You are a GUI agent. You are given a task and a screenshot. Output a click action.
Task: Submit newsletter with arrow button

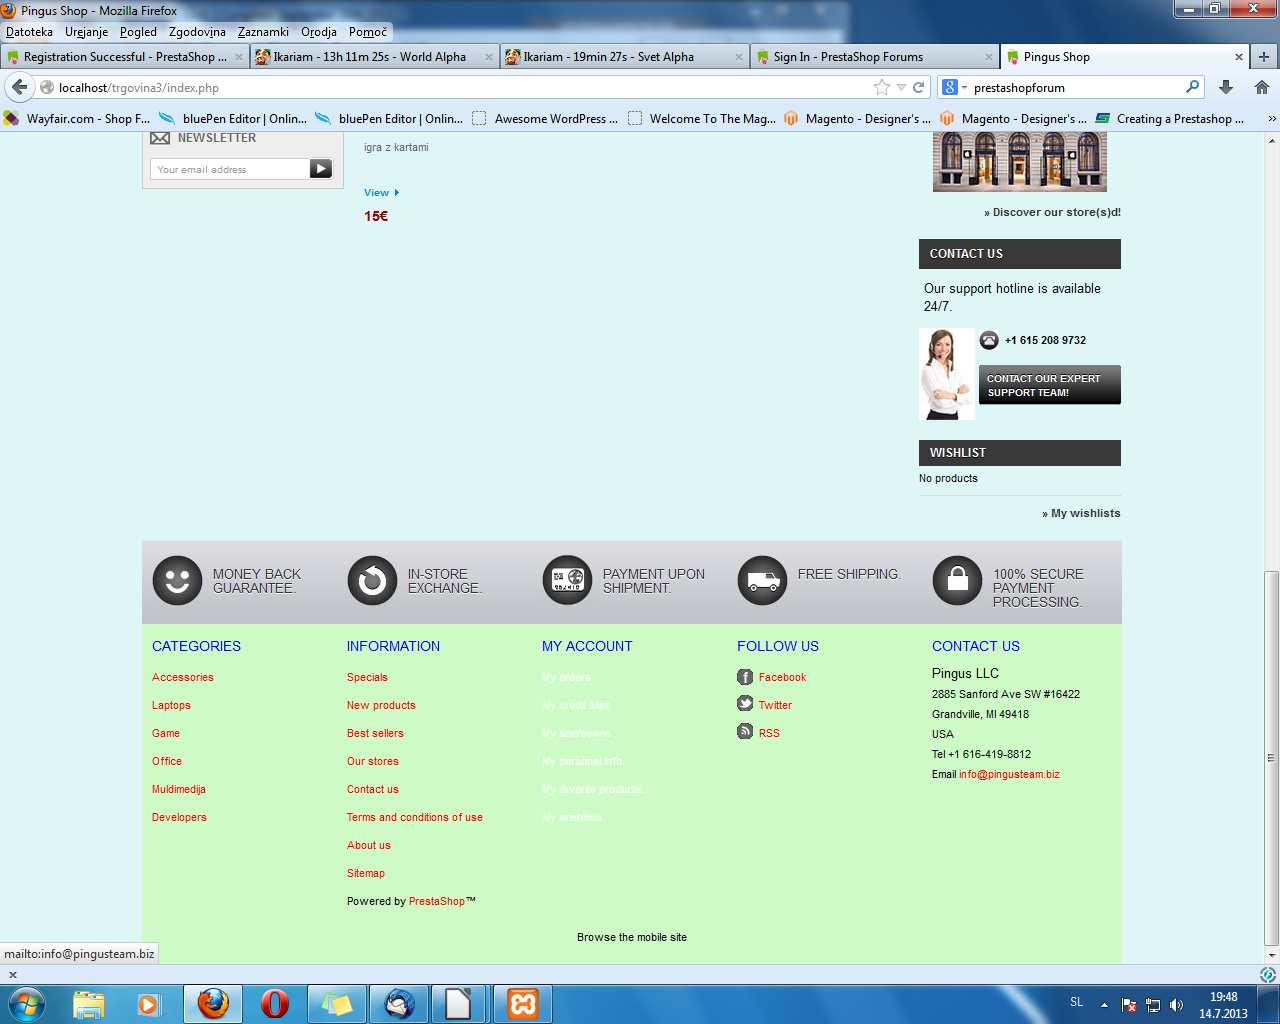tap(321, 169)
